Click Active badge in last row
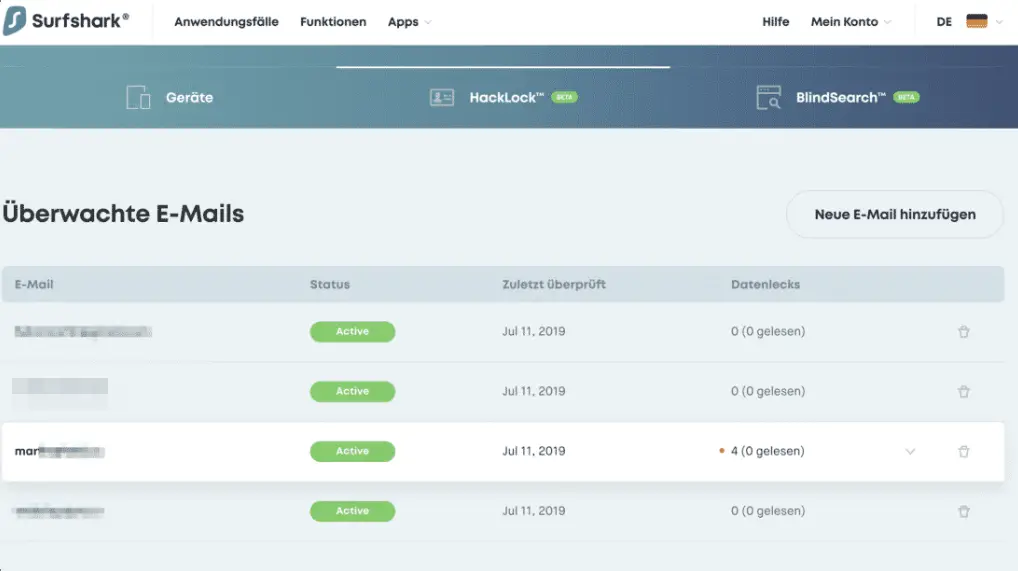Image resolution: width=1018 pixels, height=571 pixels. click(x=353, y=511)
